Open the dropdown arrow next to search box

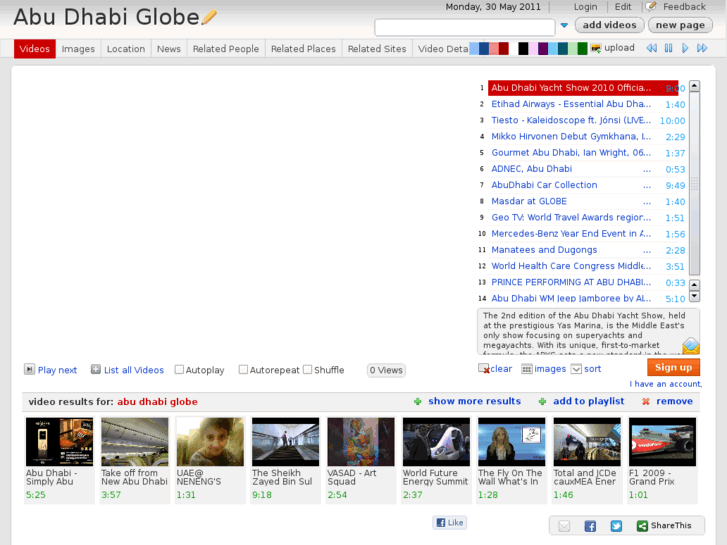(564, 26)
